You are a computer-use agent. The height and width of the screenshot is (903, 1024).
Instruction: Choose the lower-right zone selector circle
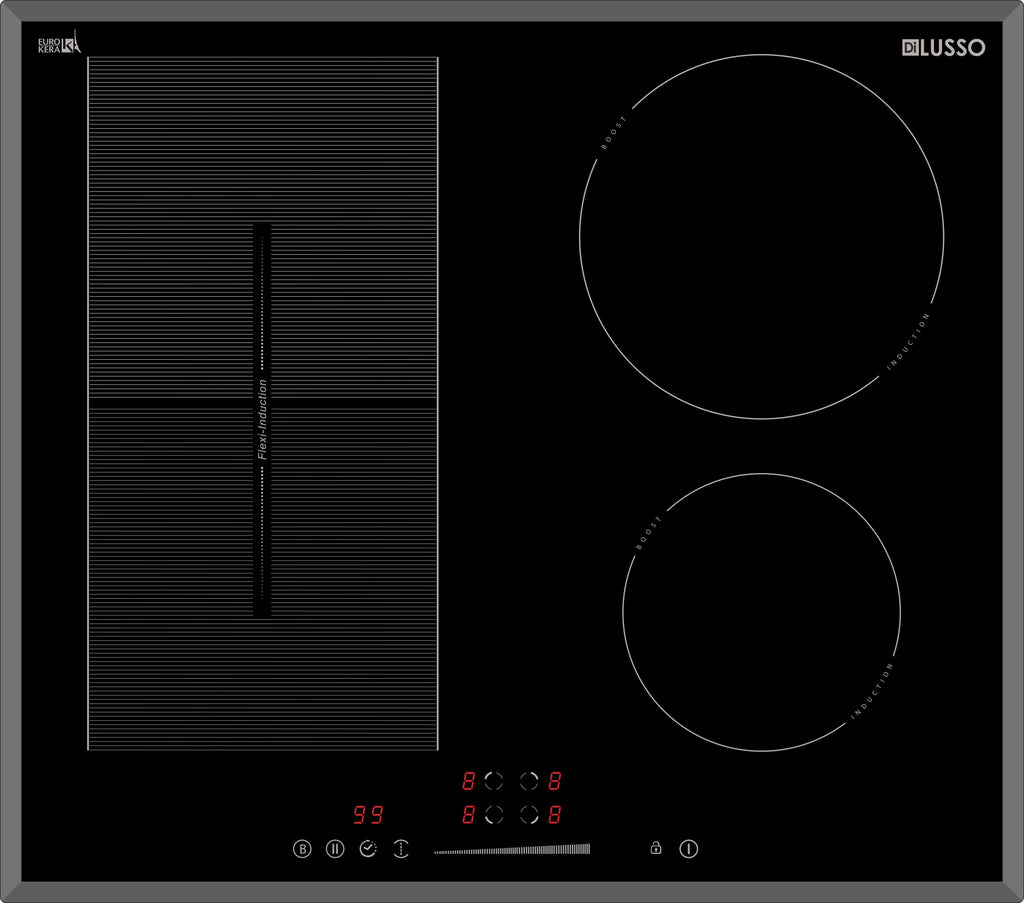(529, 815)
